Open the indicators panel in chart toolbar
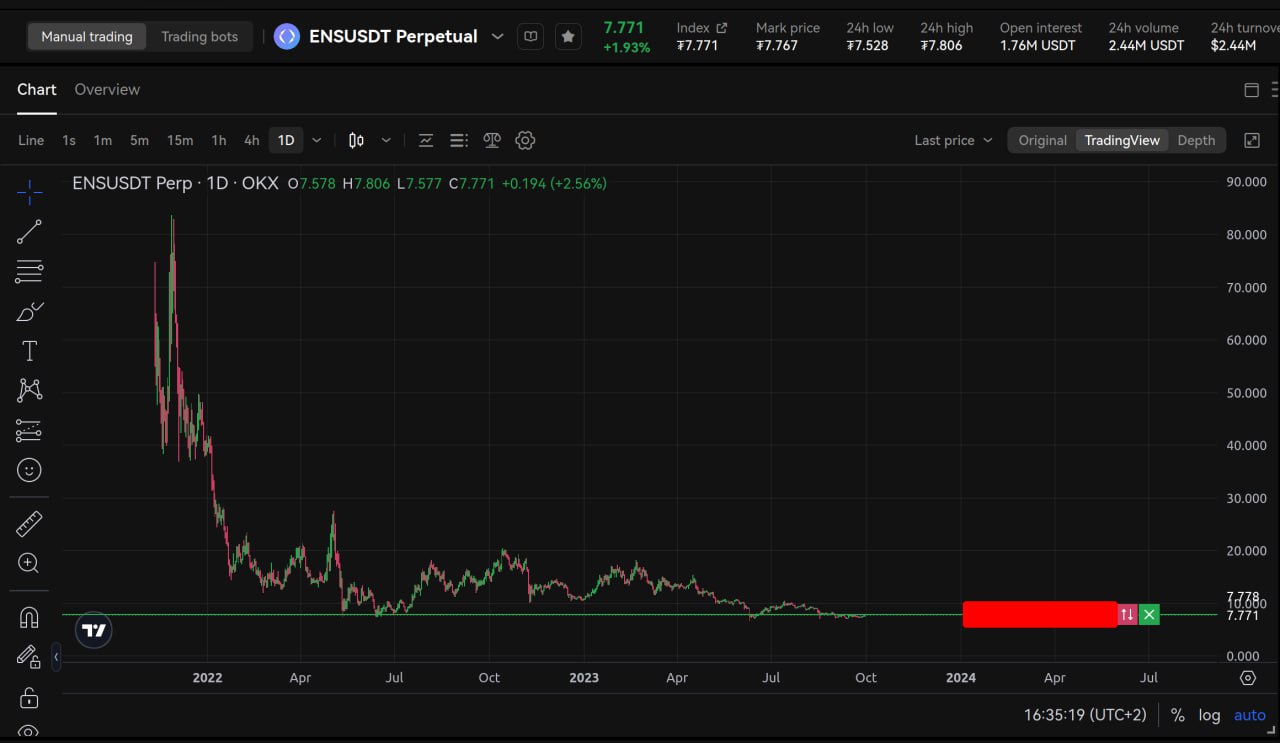The width and height of the screenshot is (1280, 743). click(426, 140)
